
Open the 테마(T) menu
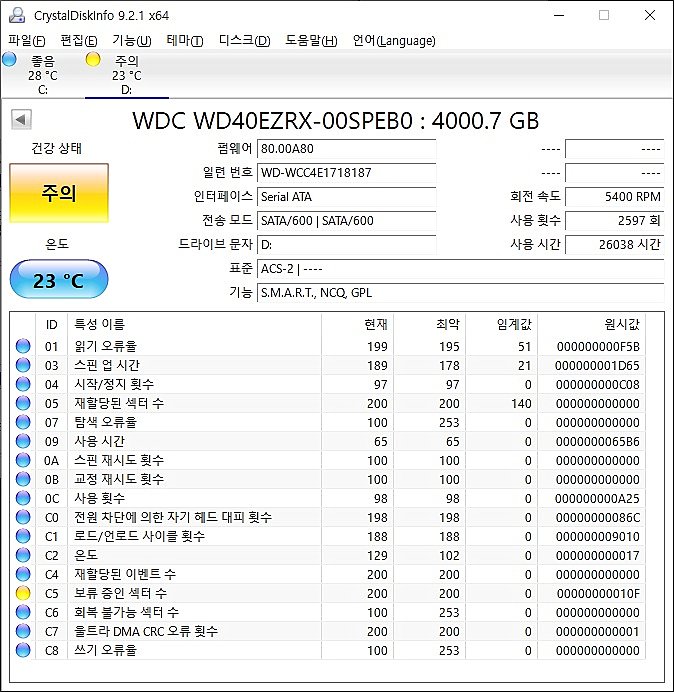point(185,41)
